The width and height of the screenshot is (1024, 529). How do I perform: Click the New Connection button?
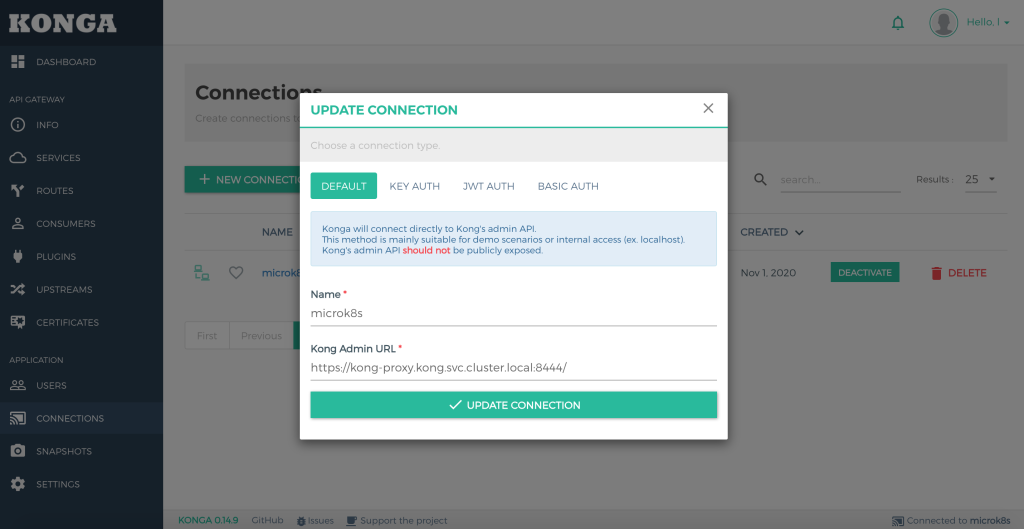[242, 180]
